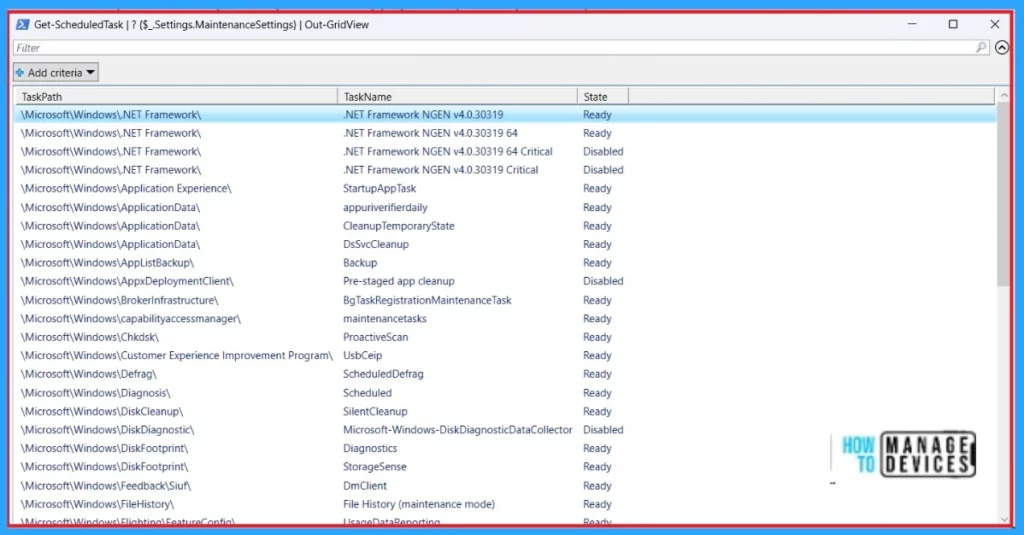Minimize the Out-GridView window
Viewport: 1024px width, 535px height.
point(912,24)
